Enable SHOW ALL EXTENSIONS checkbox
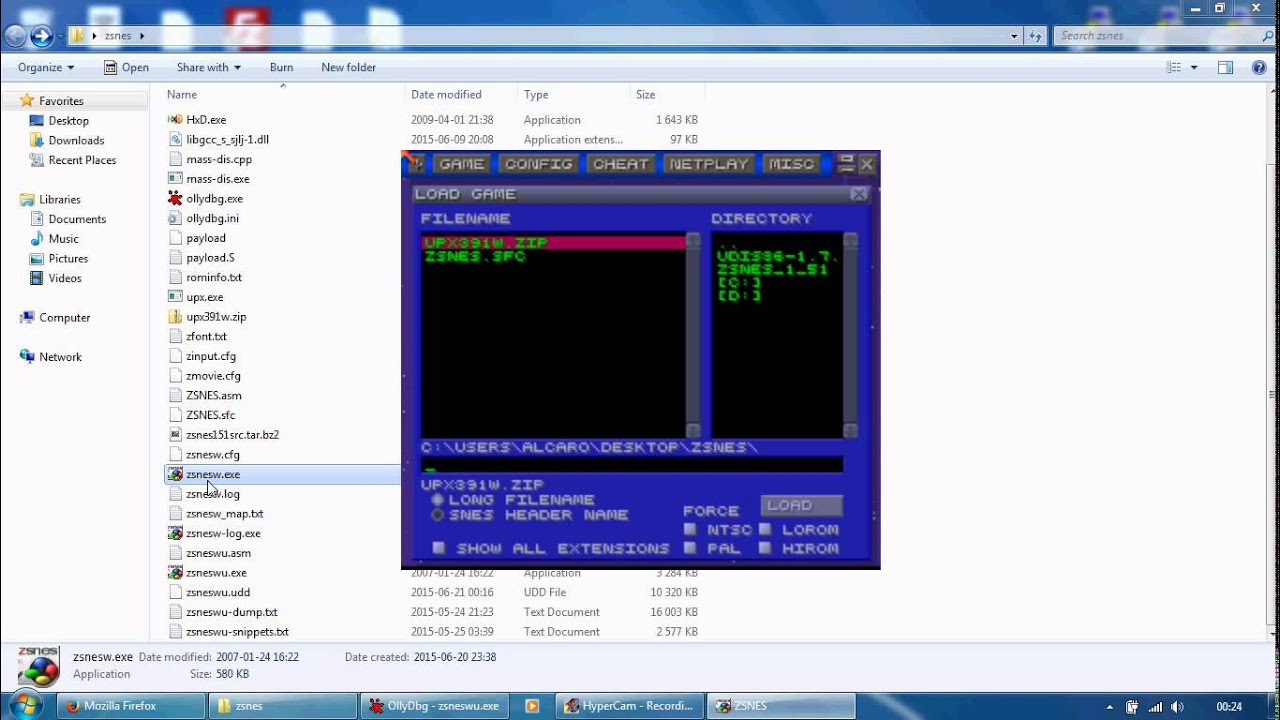Screen dimensions: 1280x720 (438, 548)
